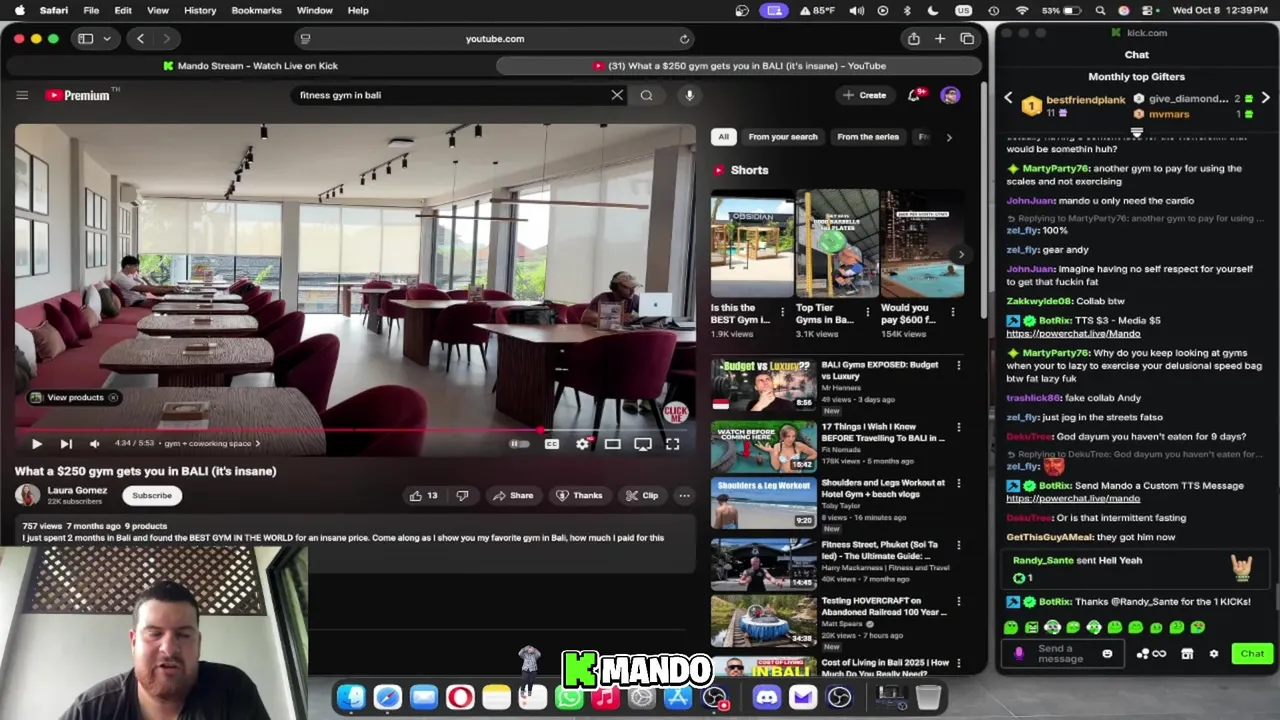Expand the 'gym + coworking space' chapter

[x=212, y=444]
